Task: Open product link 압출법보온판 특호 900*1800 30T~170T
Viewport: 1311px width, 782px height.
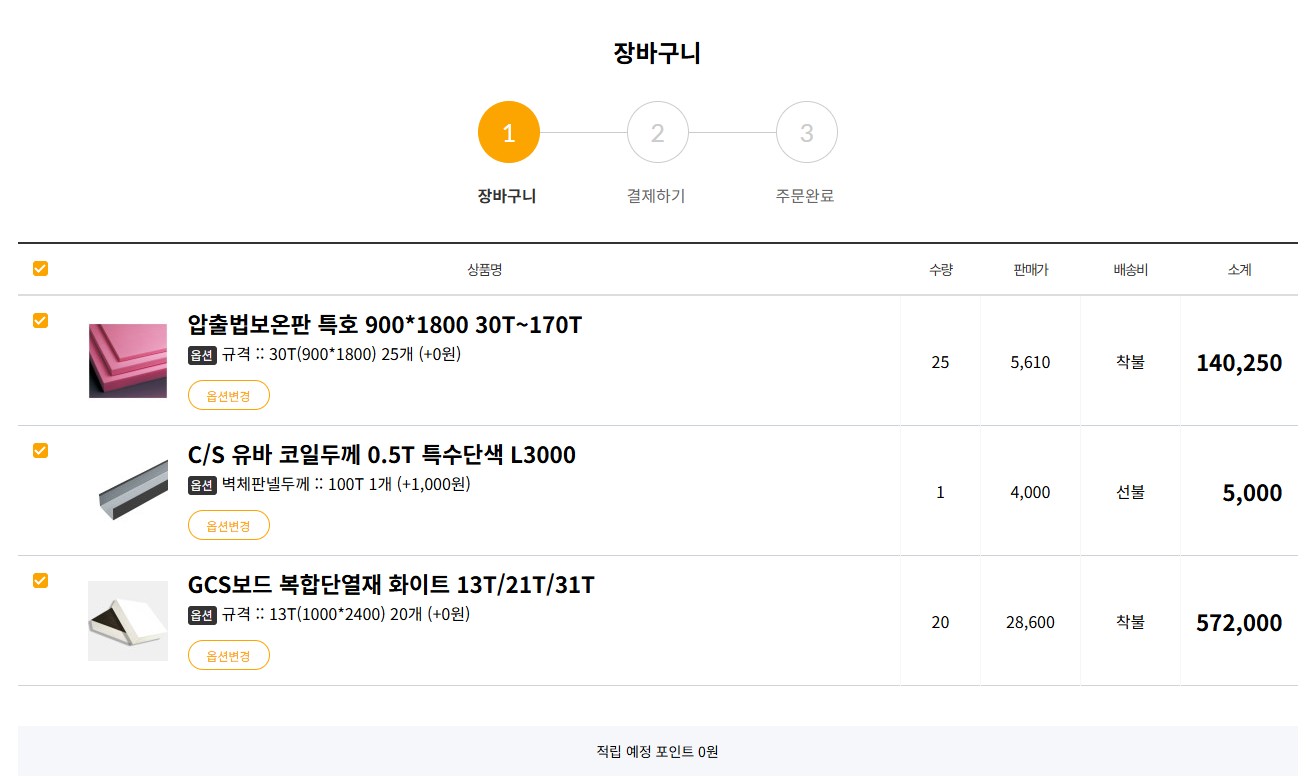Action: pos(385,325)
